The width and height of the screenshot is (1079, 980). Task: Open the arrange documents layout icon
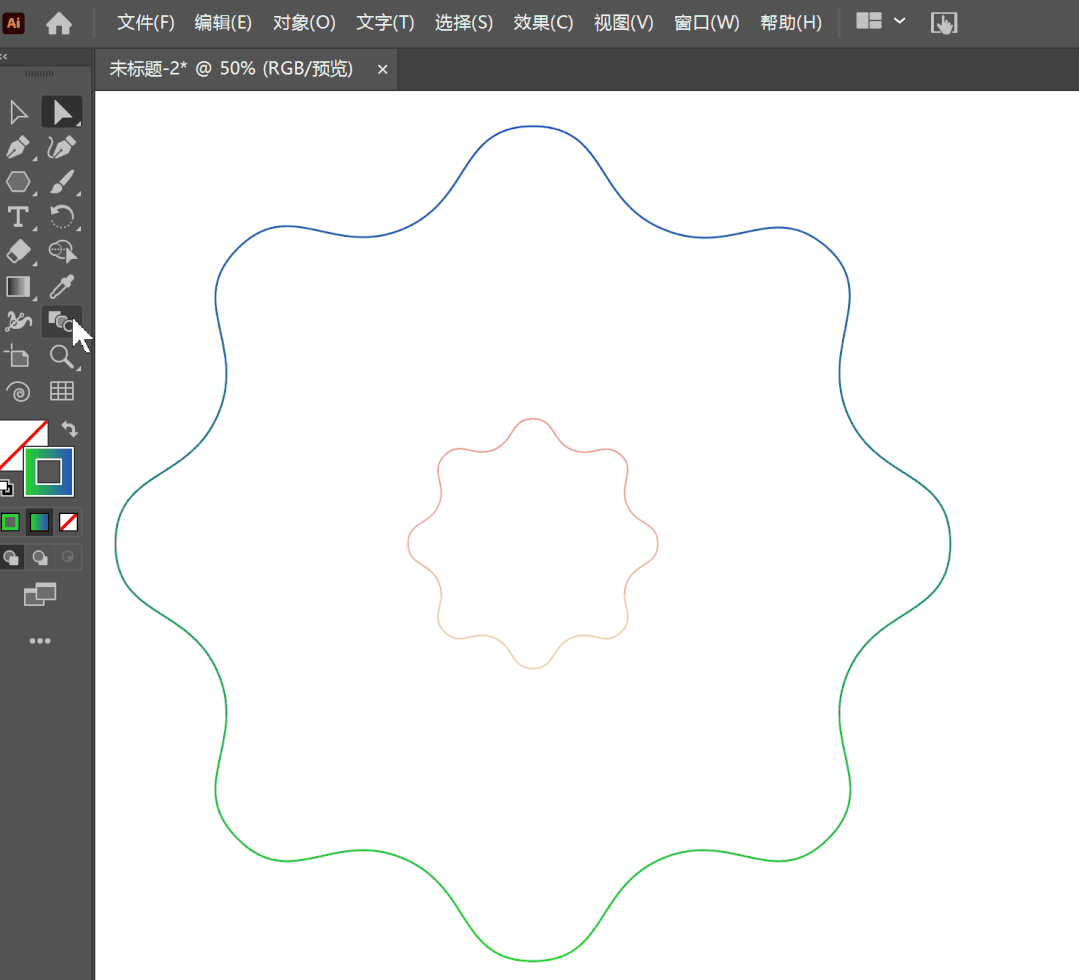(869, 21)
